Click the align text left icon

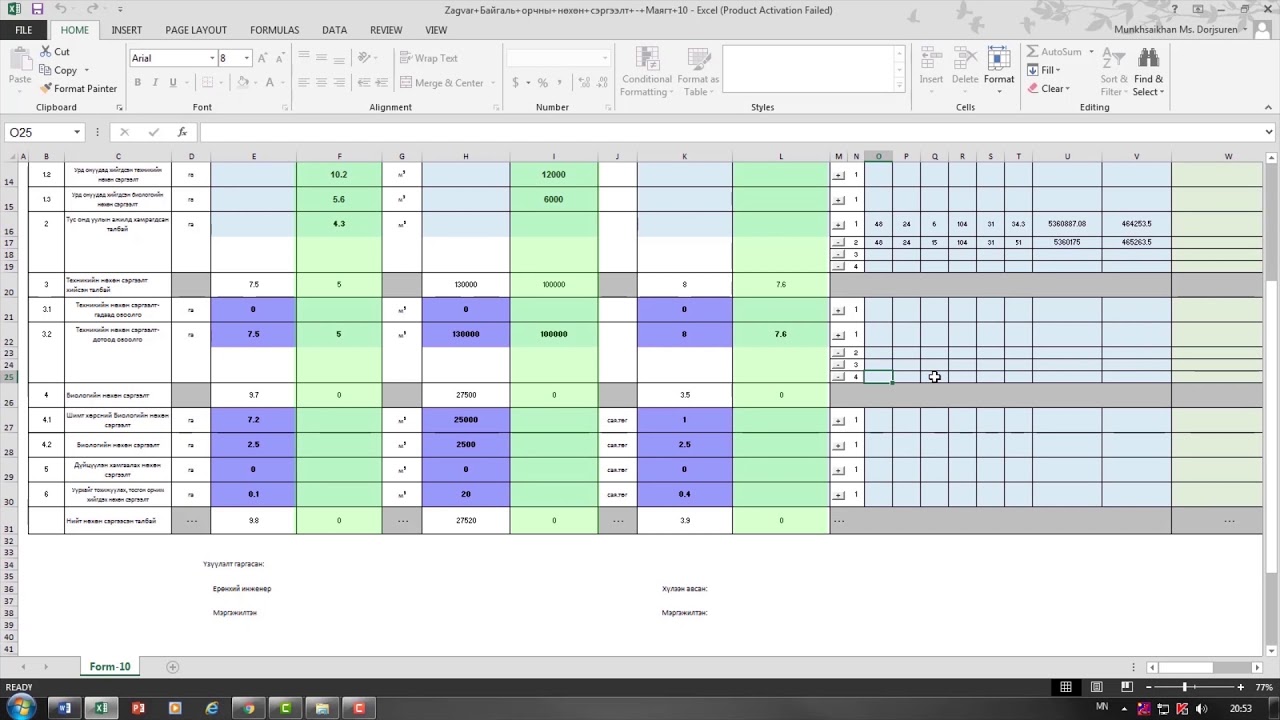click(305, 83)
